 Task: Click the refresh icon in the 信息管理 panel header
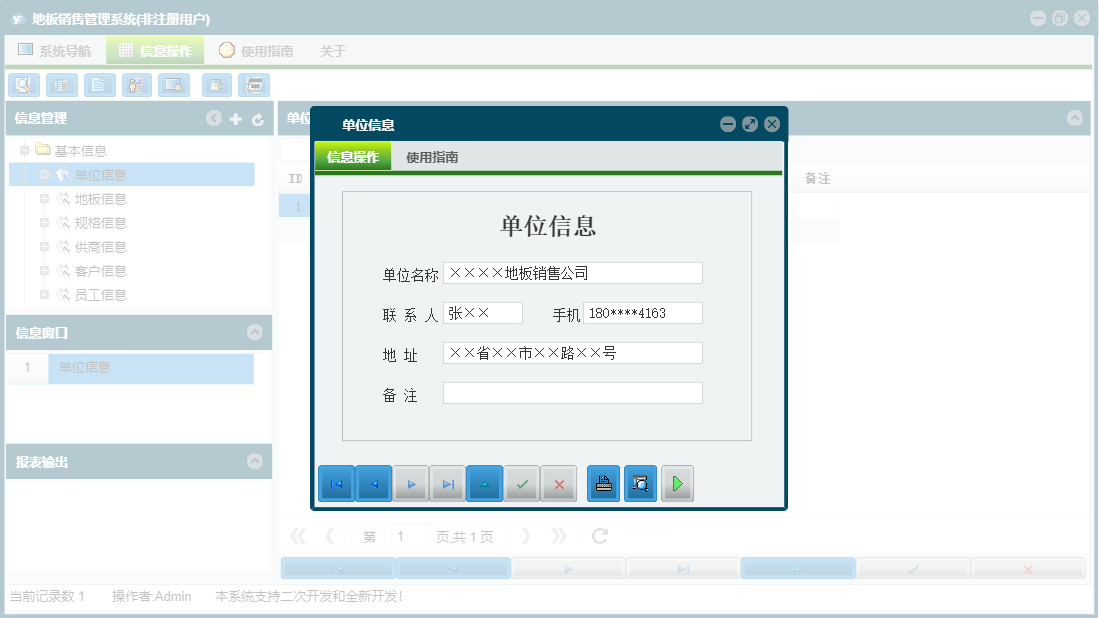258,118
